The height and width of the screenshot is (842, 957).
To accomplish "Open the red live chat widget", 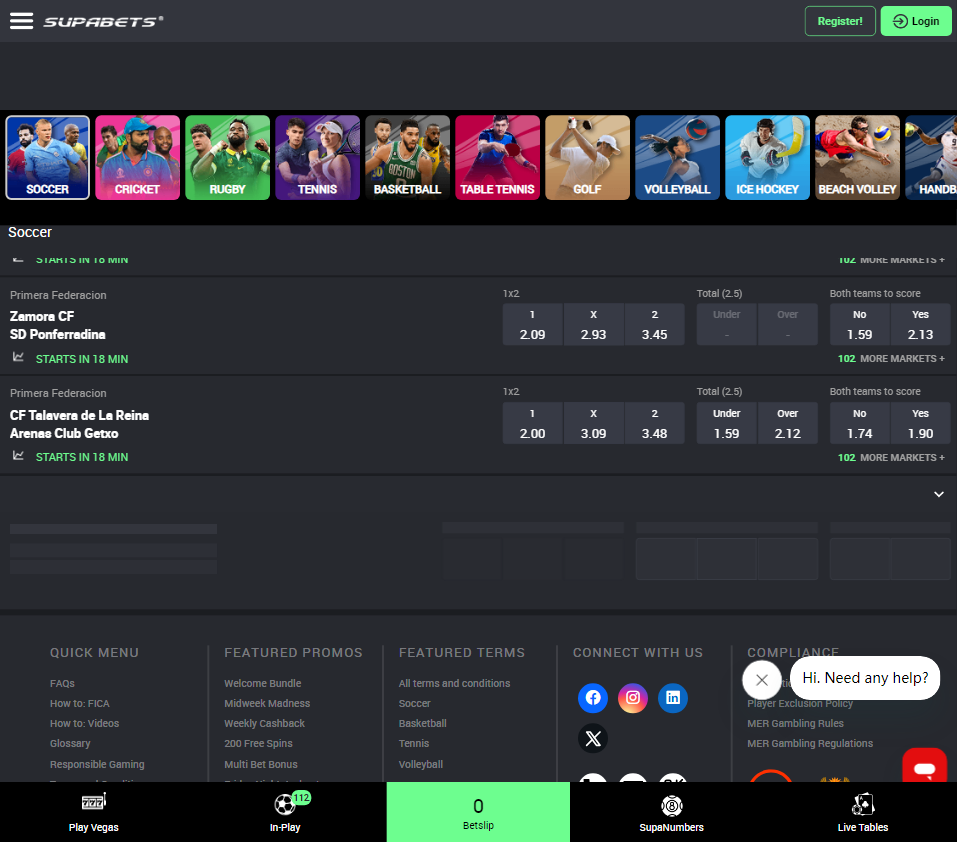I will click(925, 767).
